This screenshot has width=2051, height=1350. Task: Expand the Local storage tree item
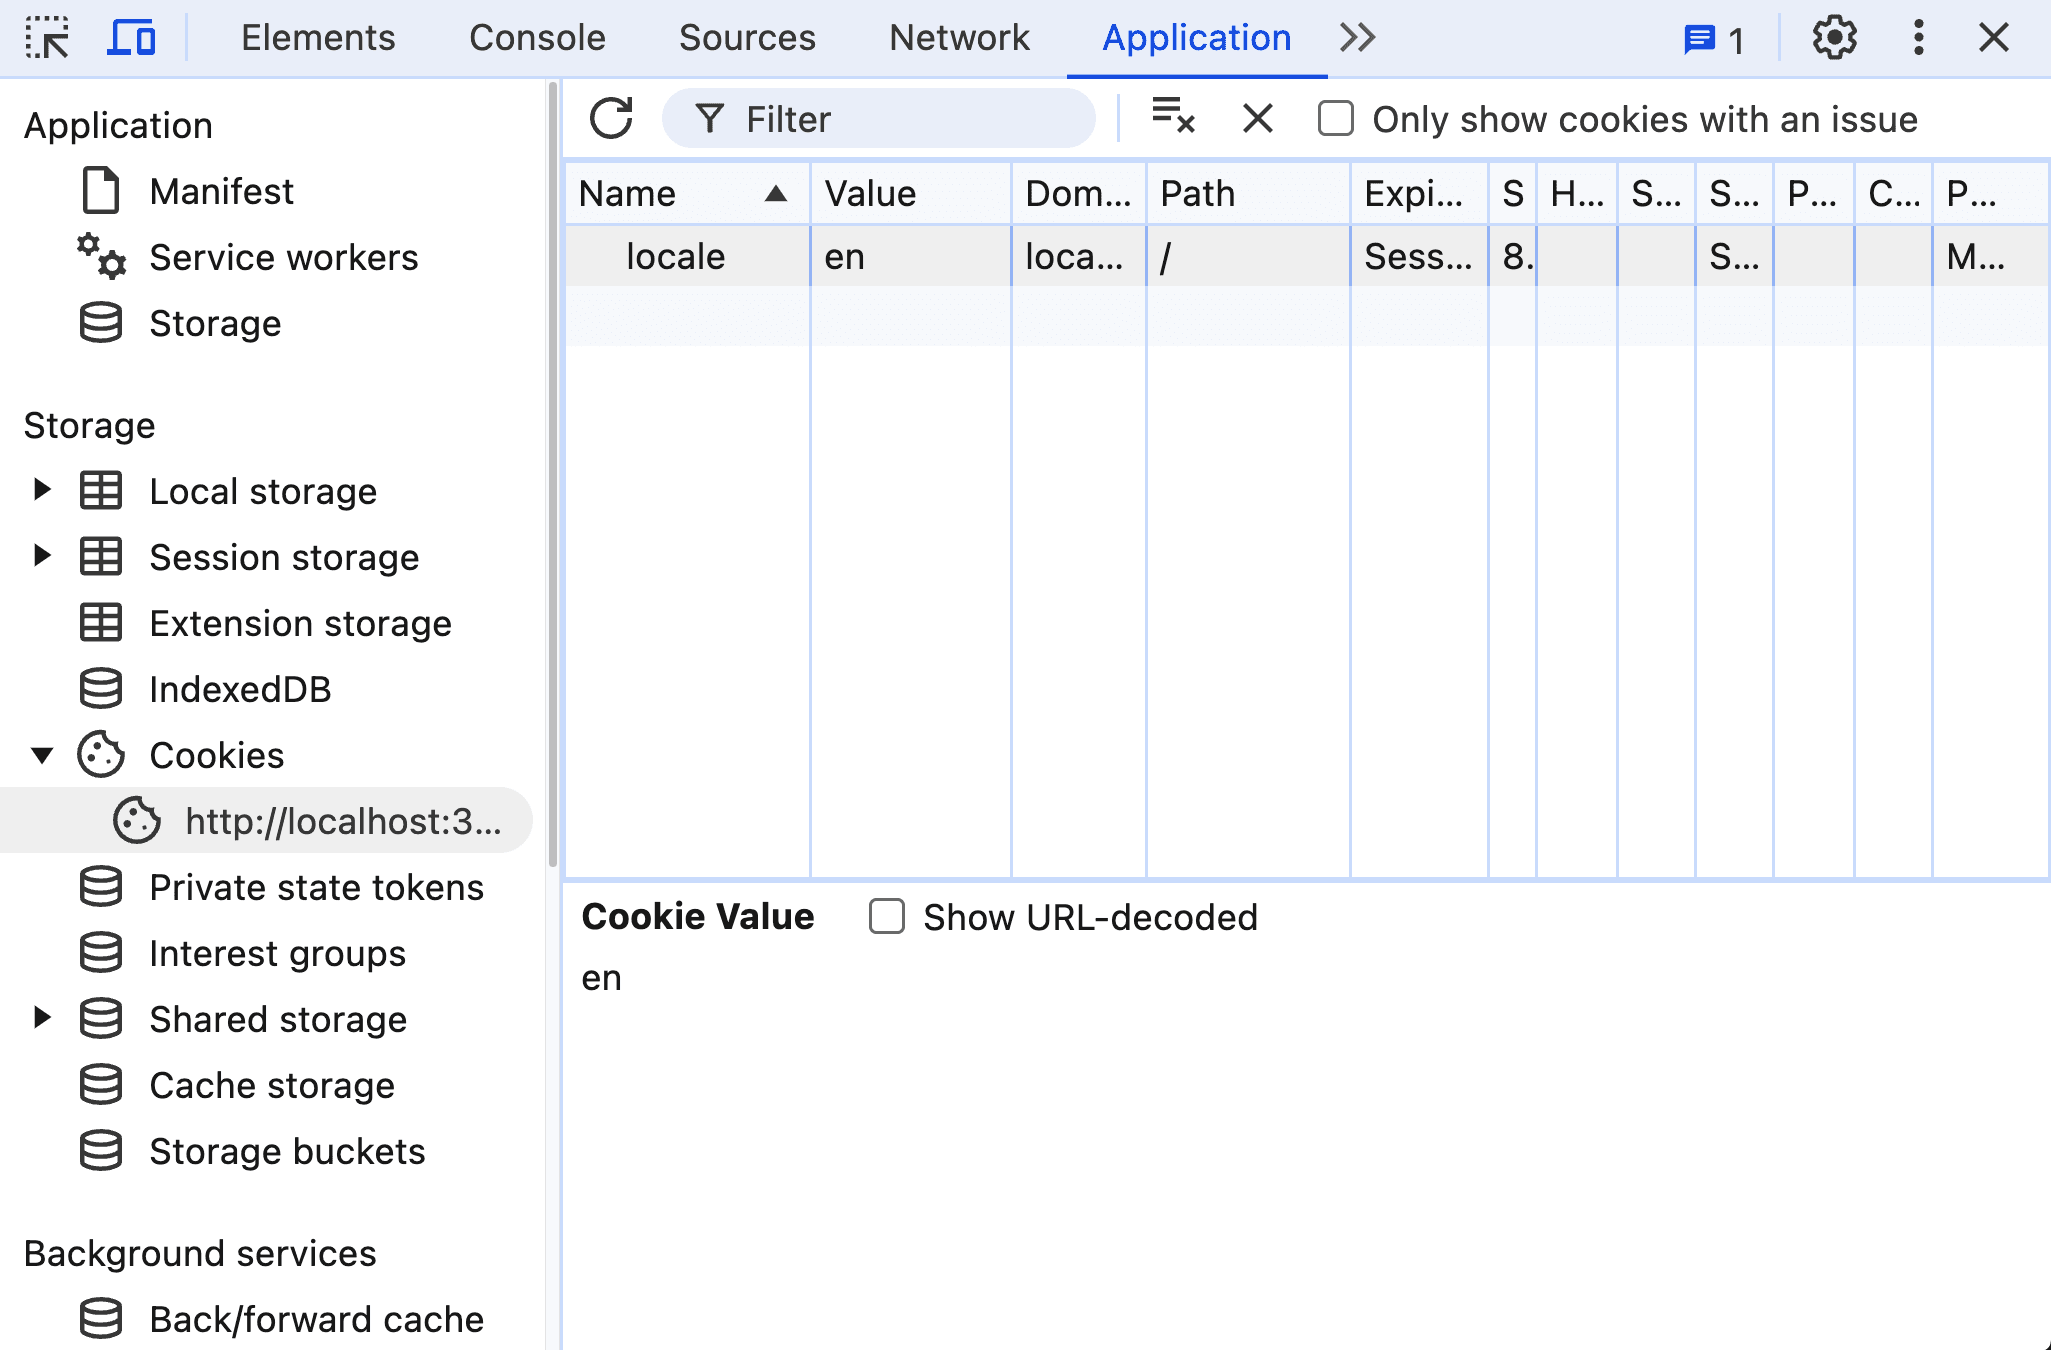pyautogui.click(x=41, y=491)
